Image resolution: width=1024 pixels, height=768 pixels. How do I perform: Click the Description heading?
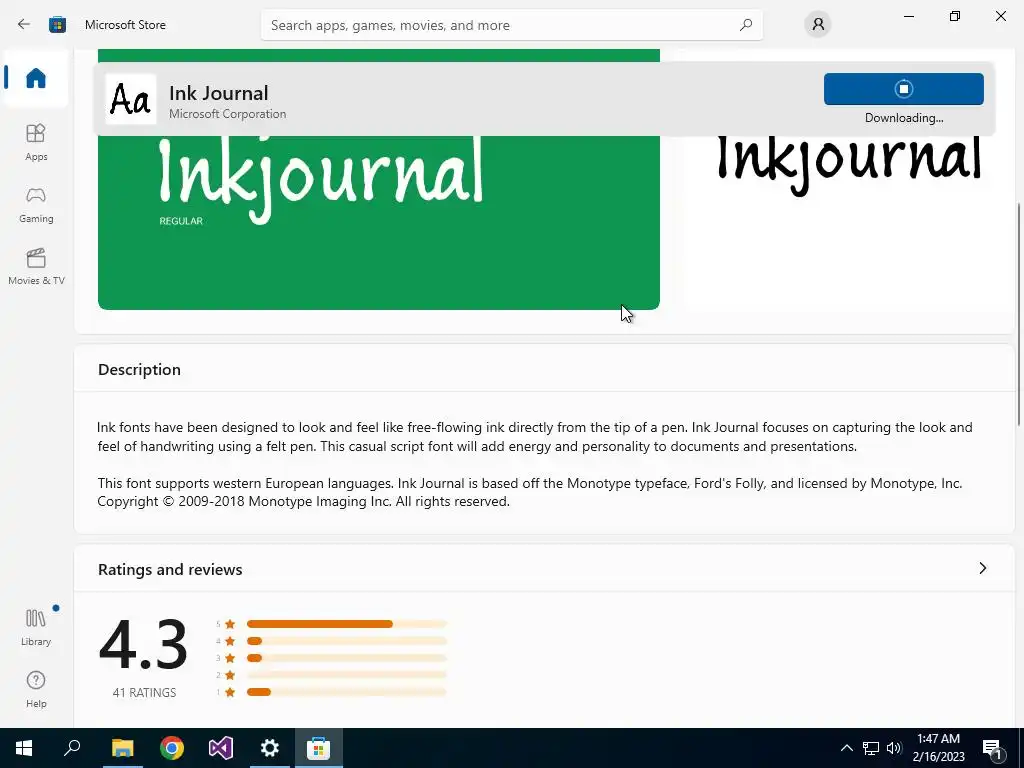click(x=139, y=370)
